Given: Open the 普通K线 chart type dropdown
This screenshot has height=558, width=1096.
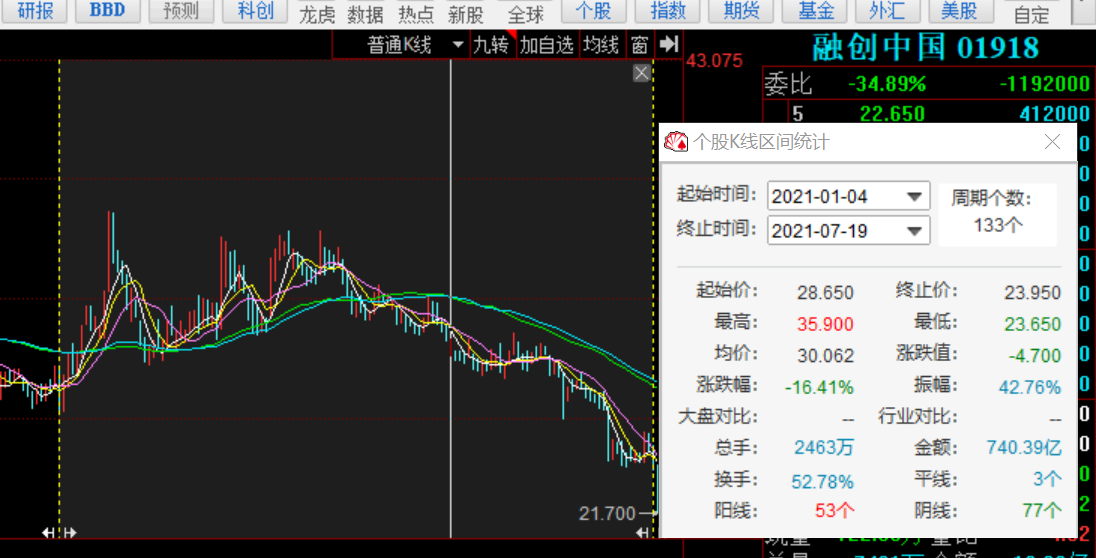Looking at the screenshot, I should click(458, 45).
